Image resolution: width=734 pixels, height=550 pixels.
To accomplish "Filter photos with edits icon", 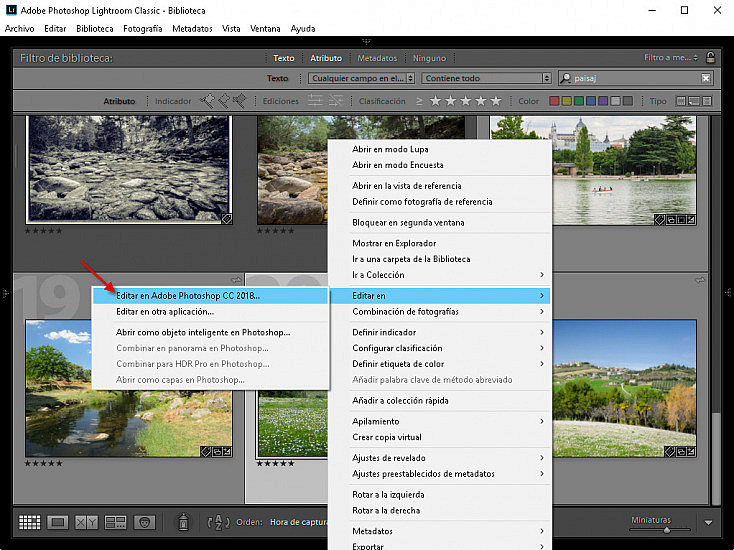I will (315, 101).
